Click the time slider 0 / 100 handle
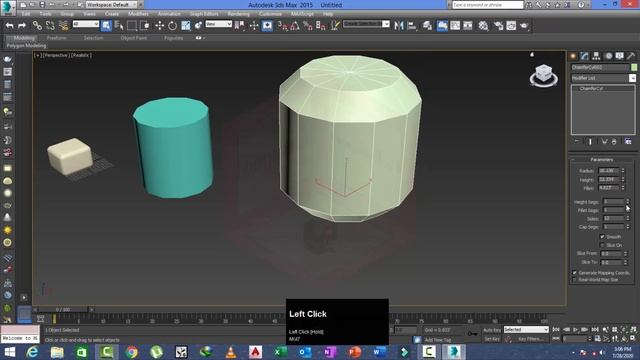Screen dimensions: 640x360 coord(63,310)
